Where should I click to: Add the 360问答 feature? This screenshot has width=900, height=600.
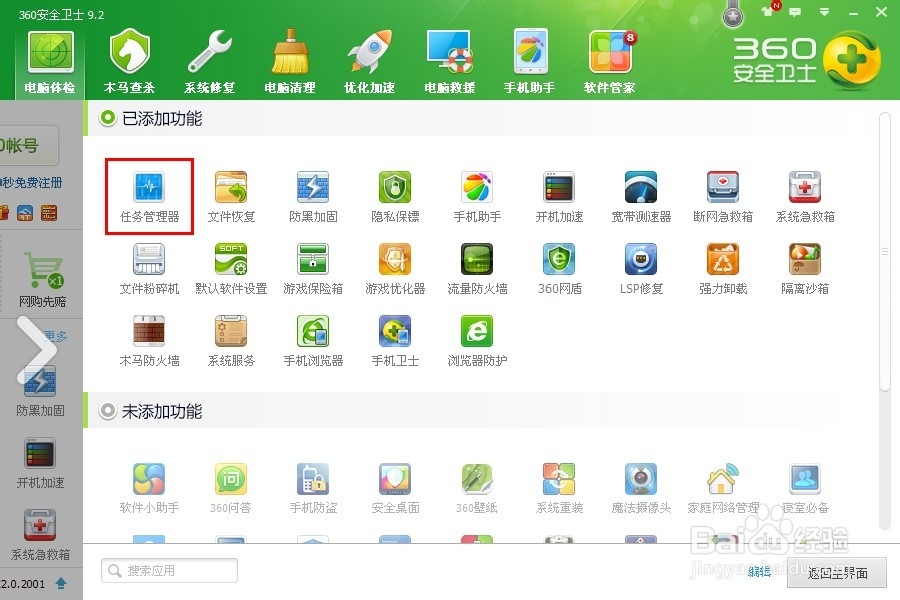[x=231, y=488]
